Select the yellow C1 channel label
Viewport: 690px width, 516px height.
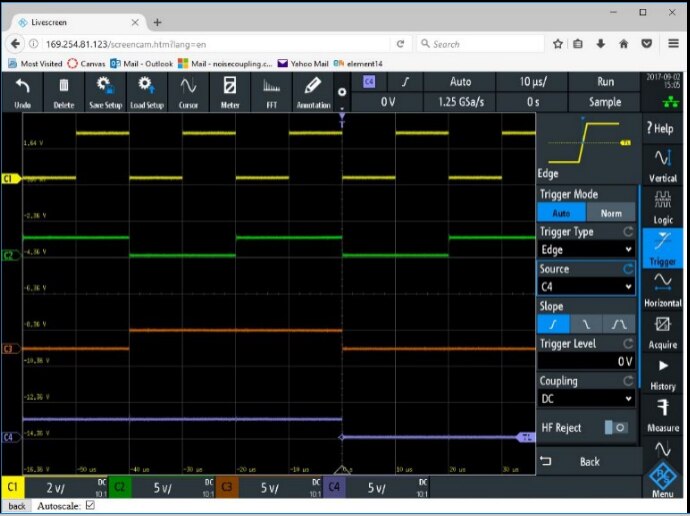point(14,487)
